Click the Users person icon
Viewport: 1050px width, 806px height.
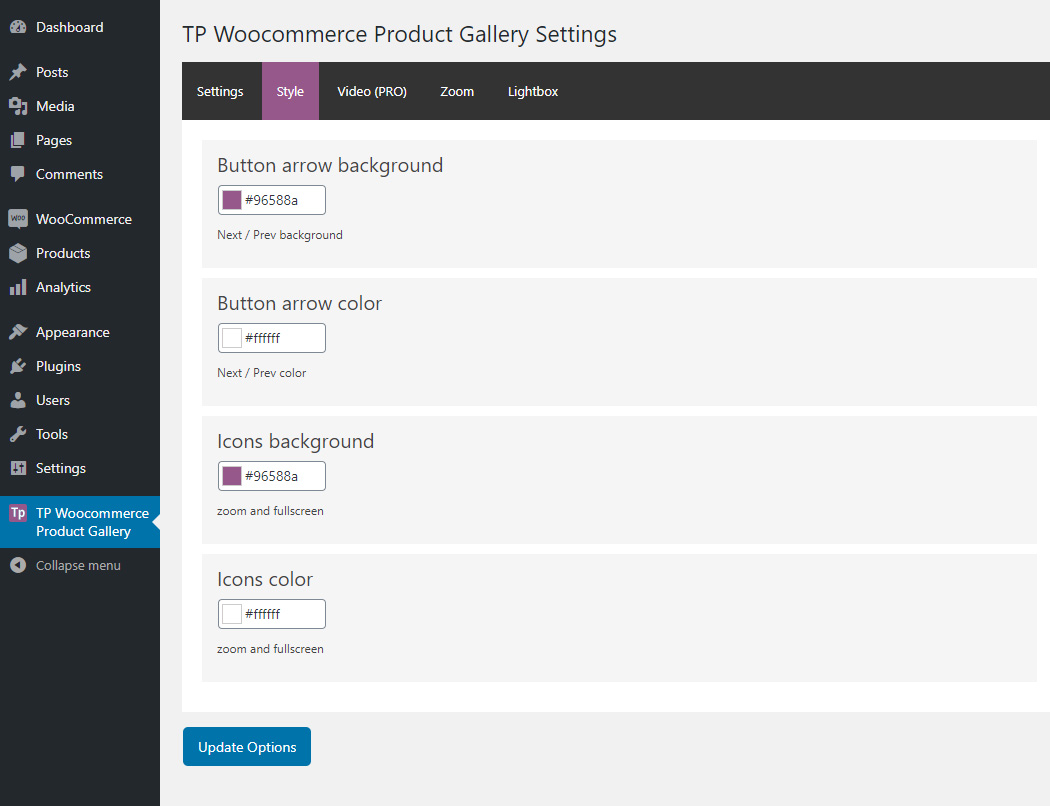pyautogui.click(x=18, y=400)
